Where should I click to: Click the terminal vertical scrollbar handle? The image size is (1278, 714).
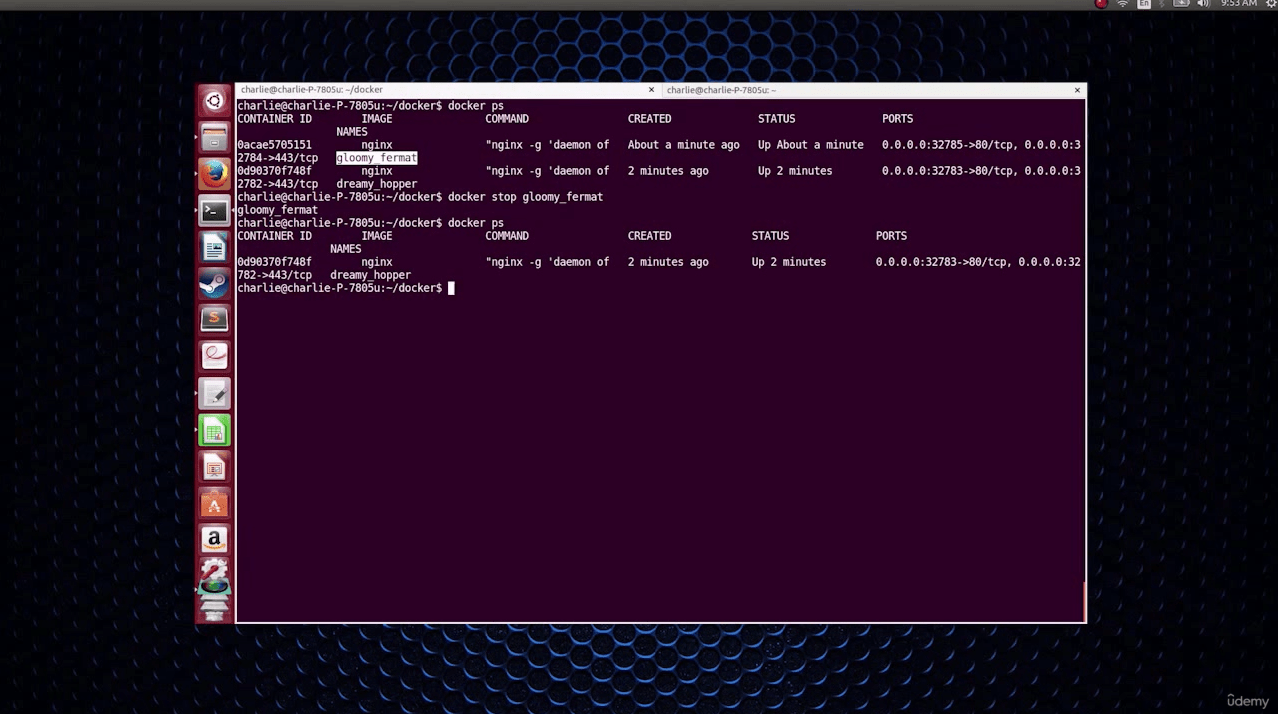pos(1084,602)
